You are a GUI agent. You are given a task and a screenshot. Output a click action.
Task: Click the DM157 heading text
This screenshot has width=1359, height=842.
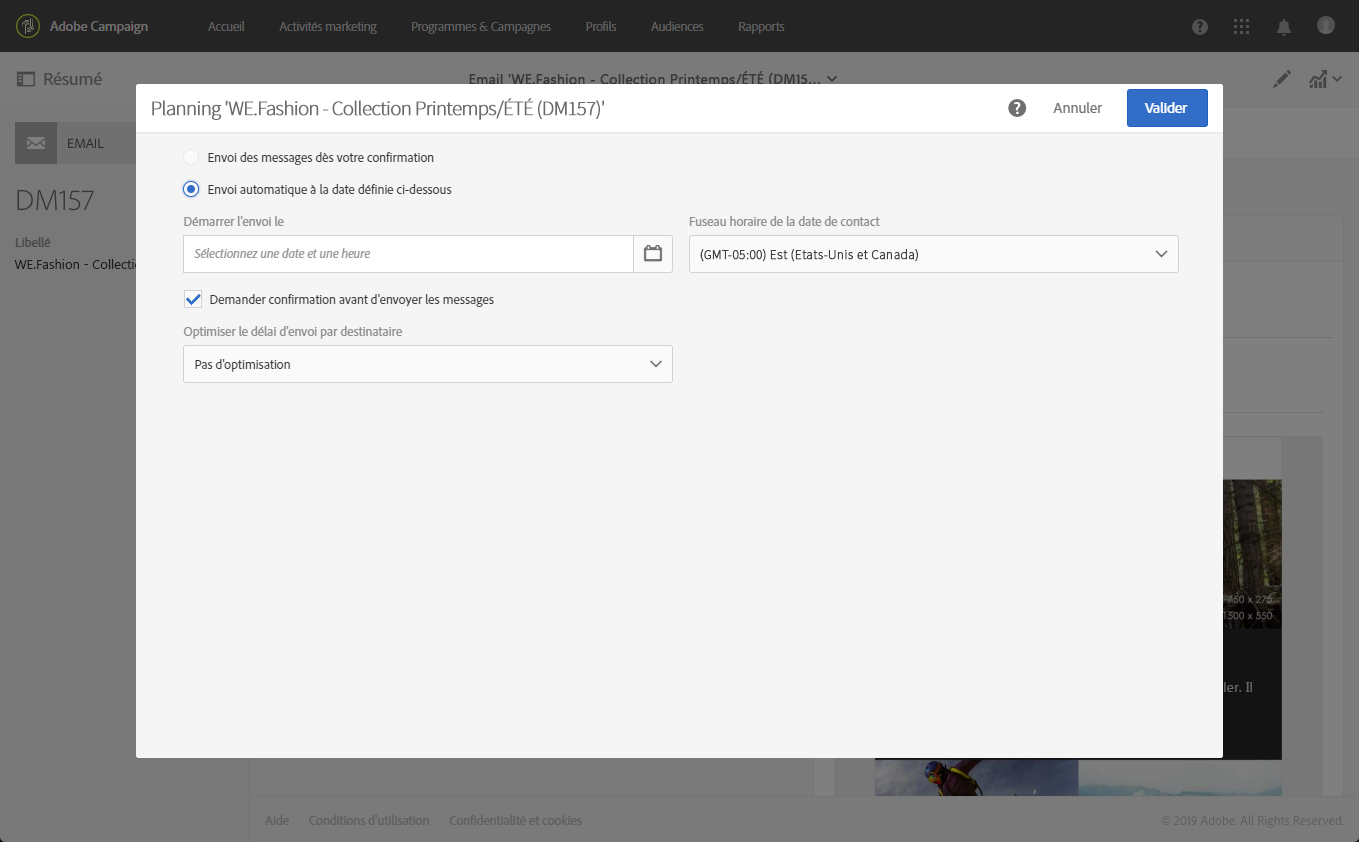pos(55,200)
